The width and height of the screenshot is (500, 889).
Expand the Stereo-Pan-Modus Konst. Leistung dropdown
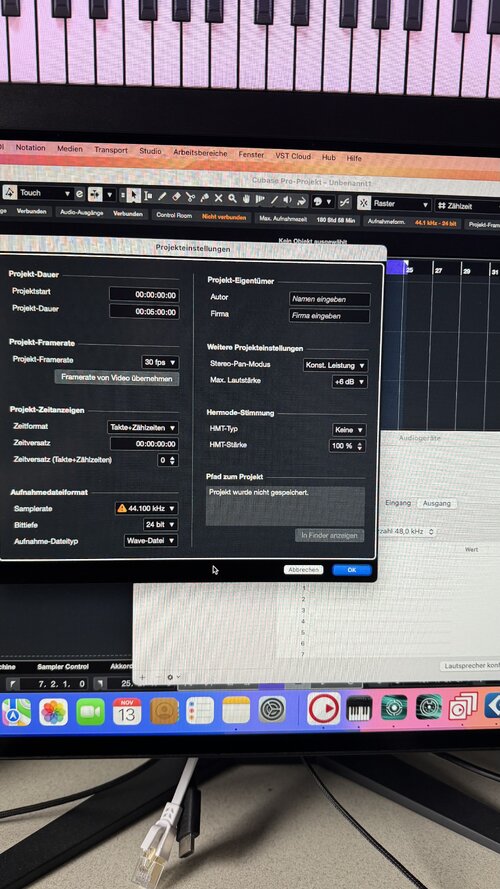click(x=336, y=365)
